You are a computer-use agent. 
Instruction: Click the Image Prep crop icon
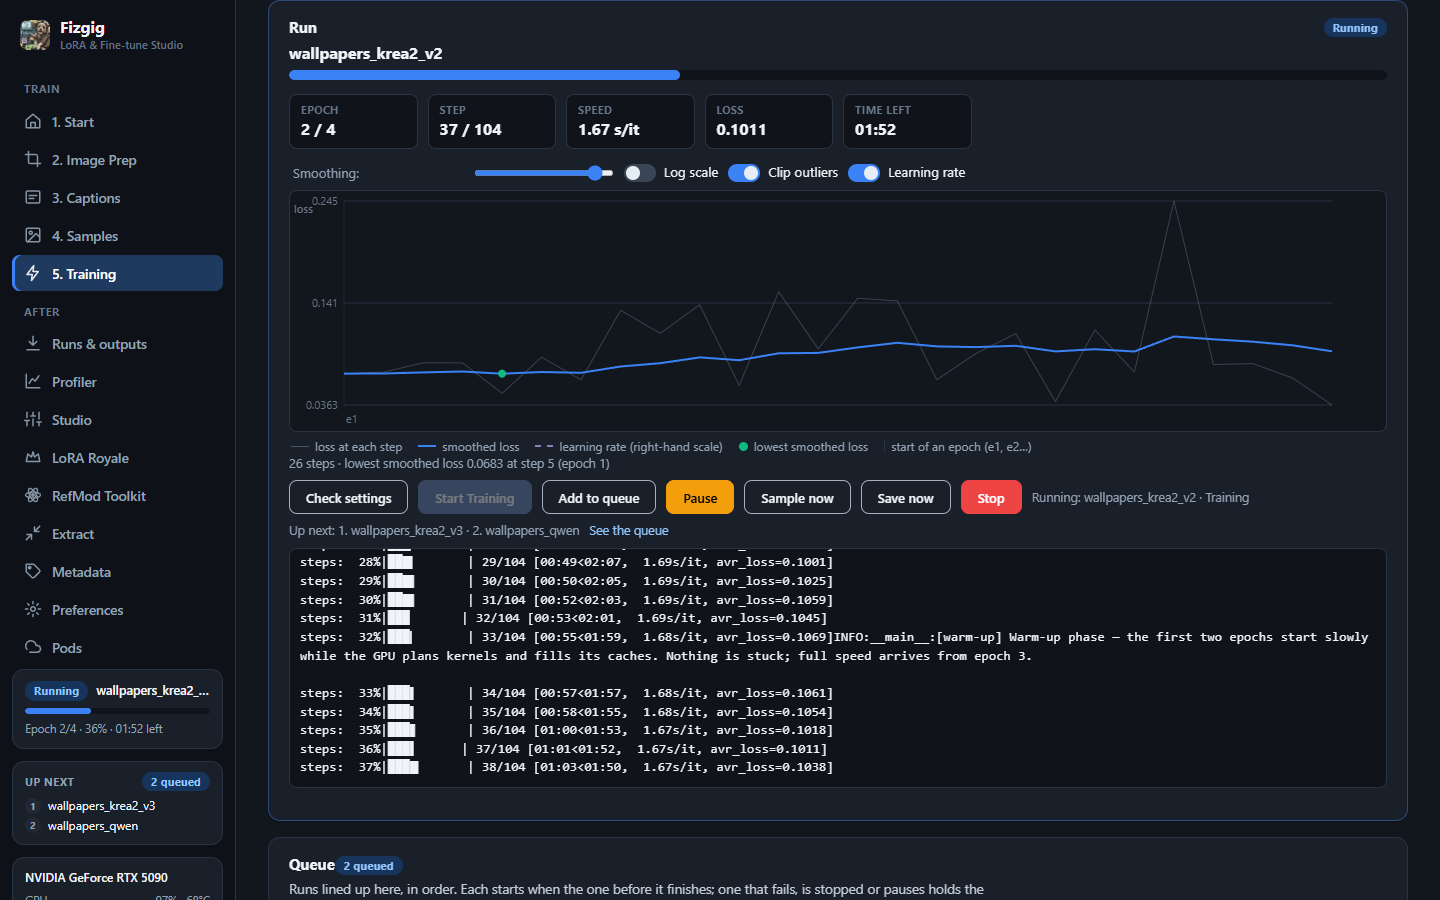pos(33,160)
